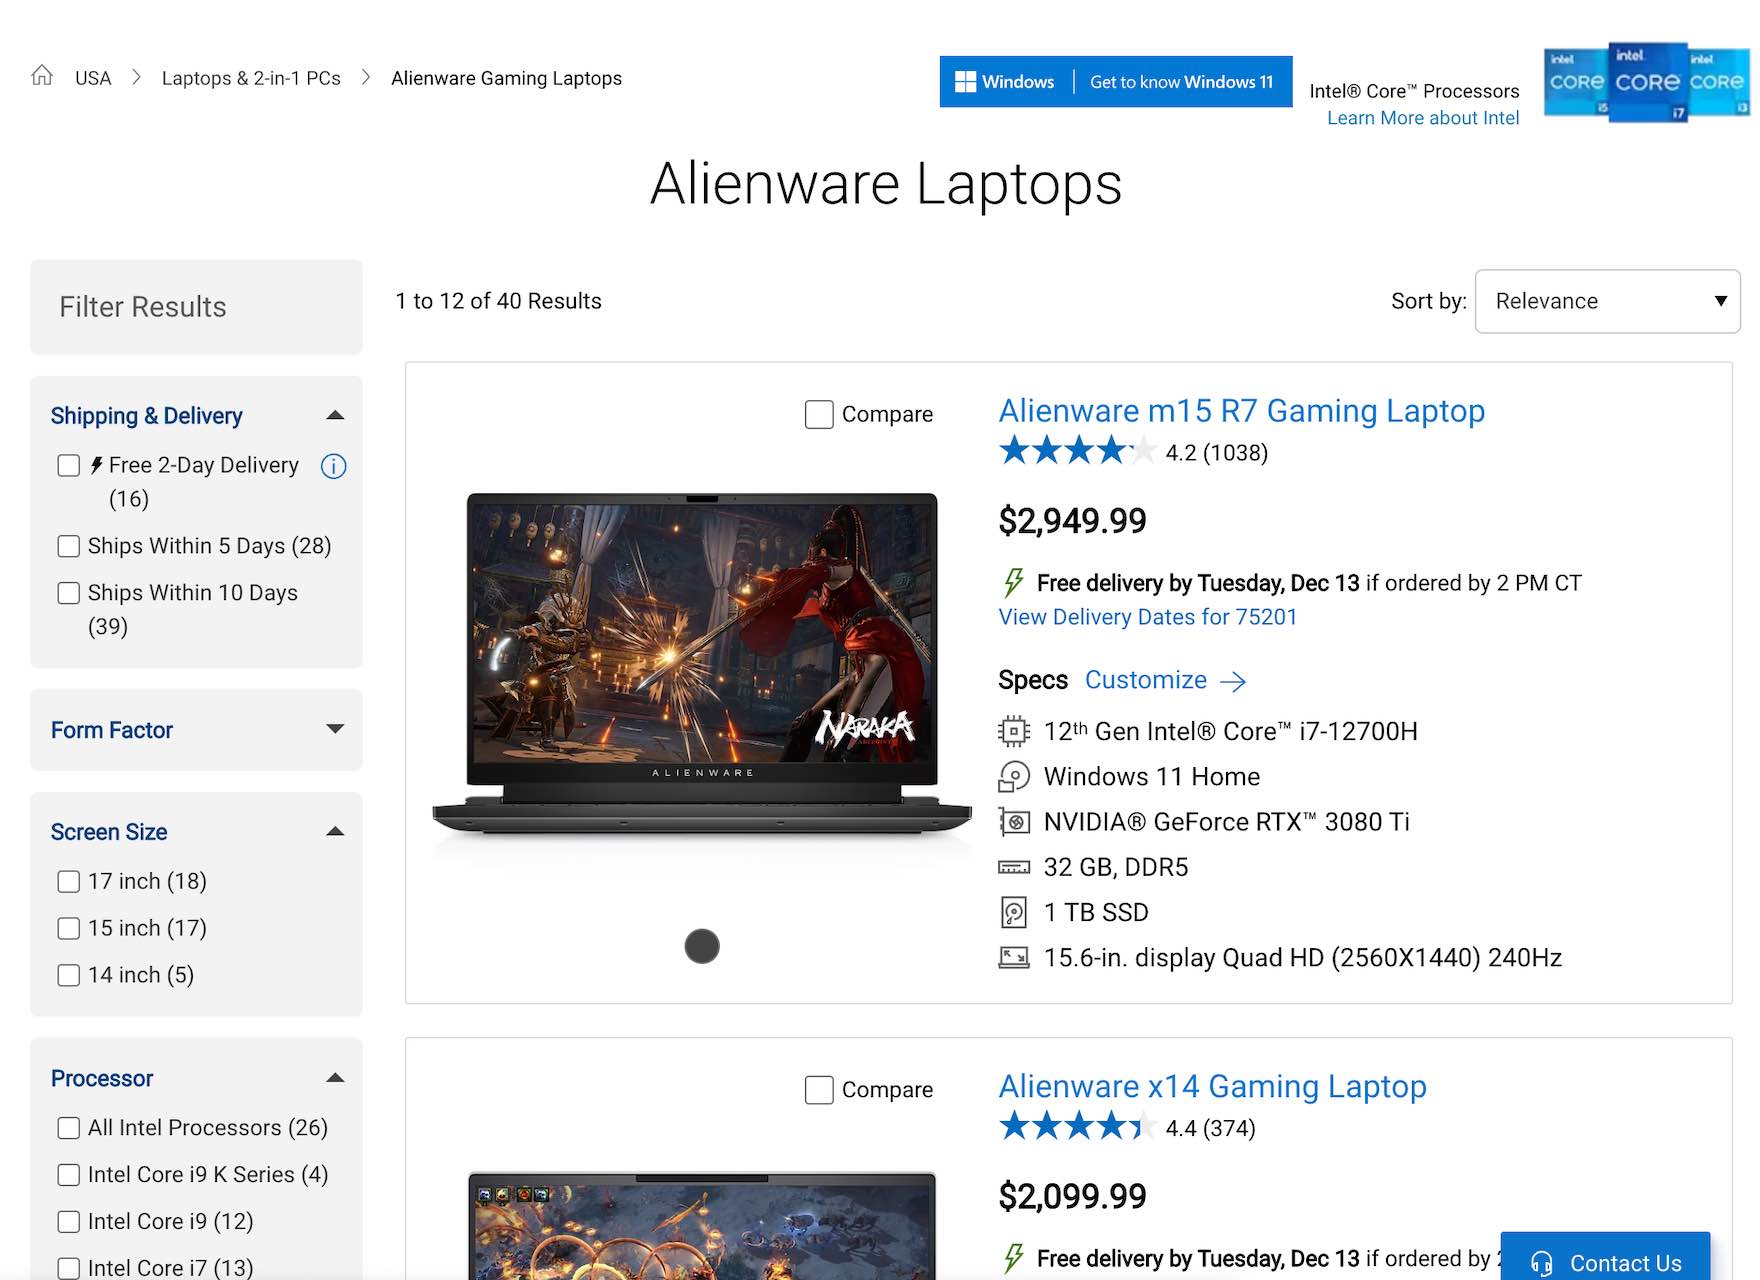Collapse the Shipping & Delivery section

click(x=335, y=416)
